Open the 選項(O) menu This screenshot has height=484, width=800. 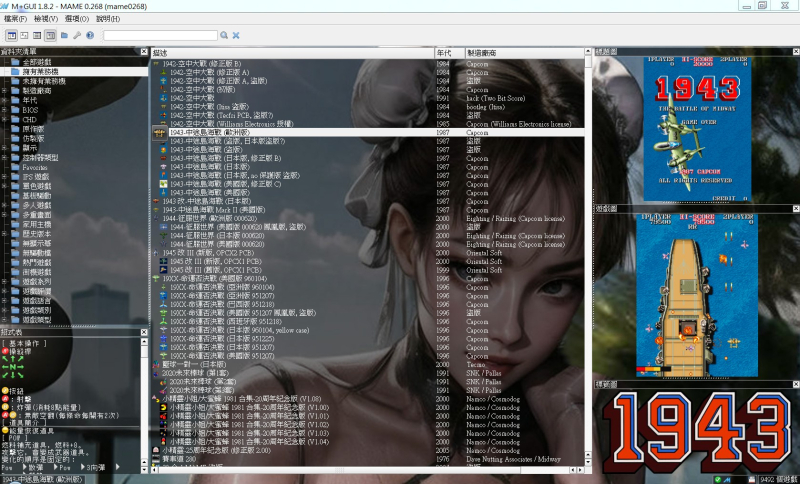point(77,19)
